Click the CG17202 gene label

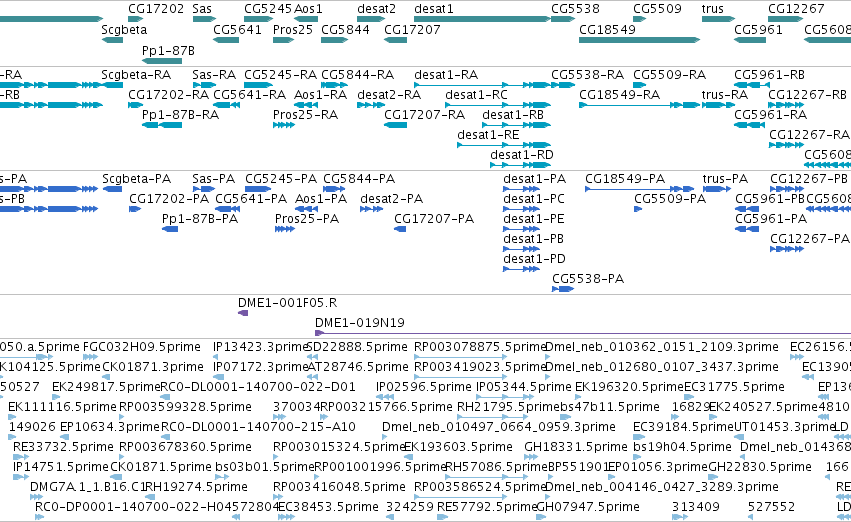(156, 9)
